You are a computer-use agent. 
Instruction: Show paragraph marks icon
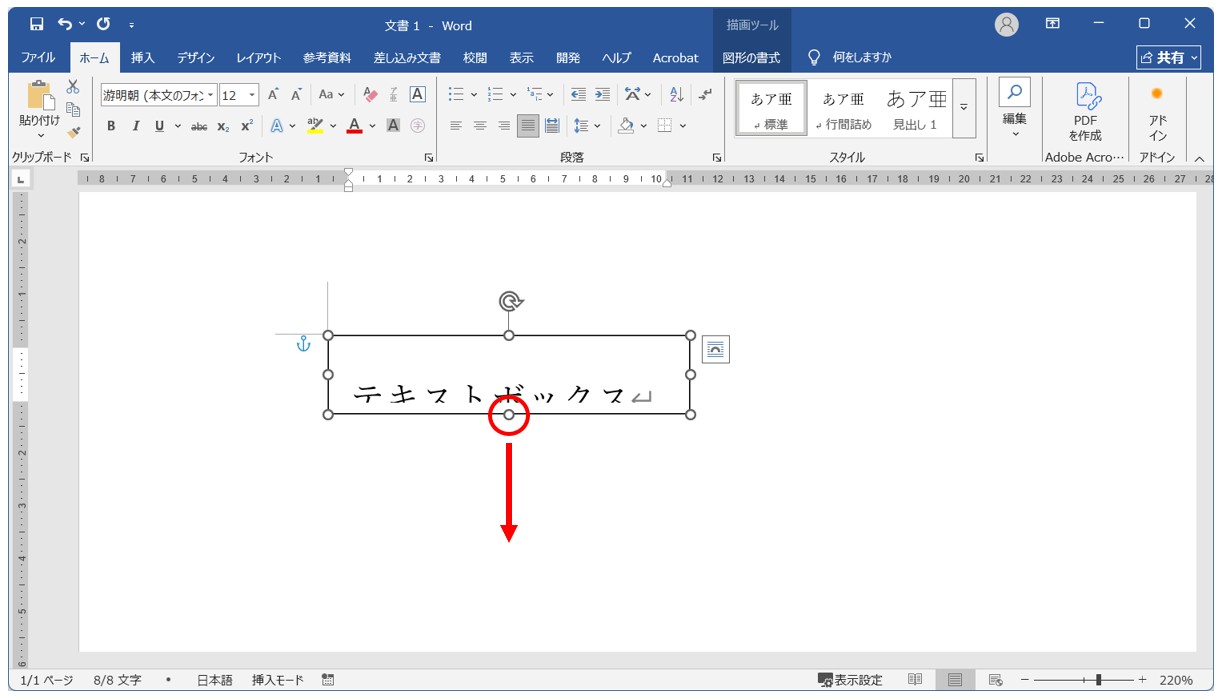click(705, 95)
